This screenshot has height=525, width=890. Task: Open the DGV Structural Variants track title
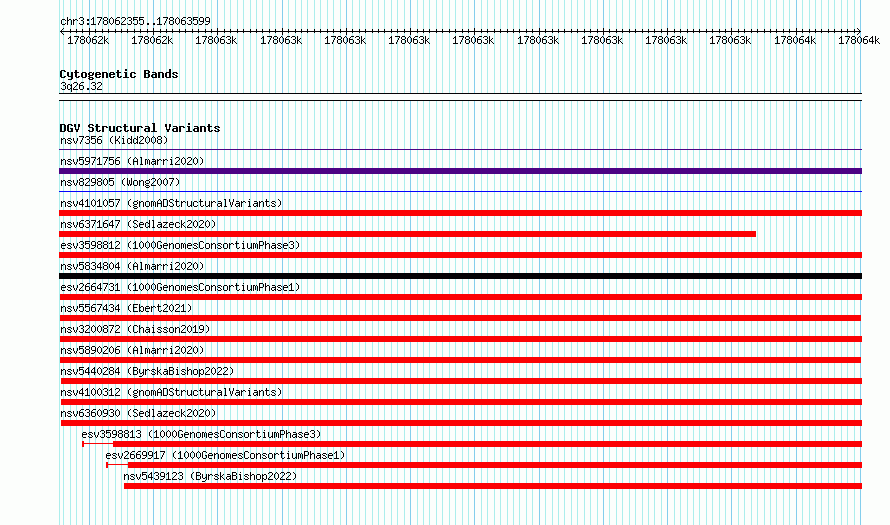(140, 128)
